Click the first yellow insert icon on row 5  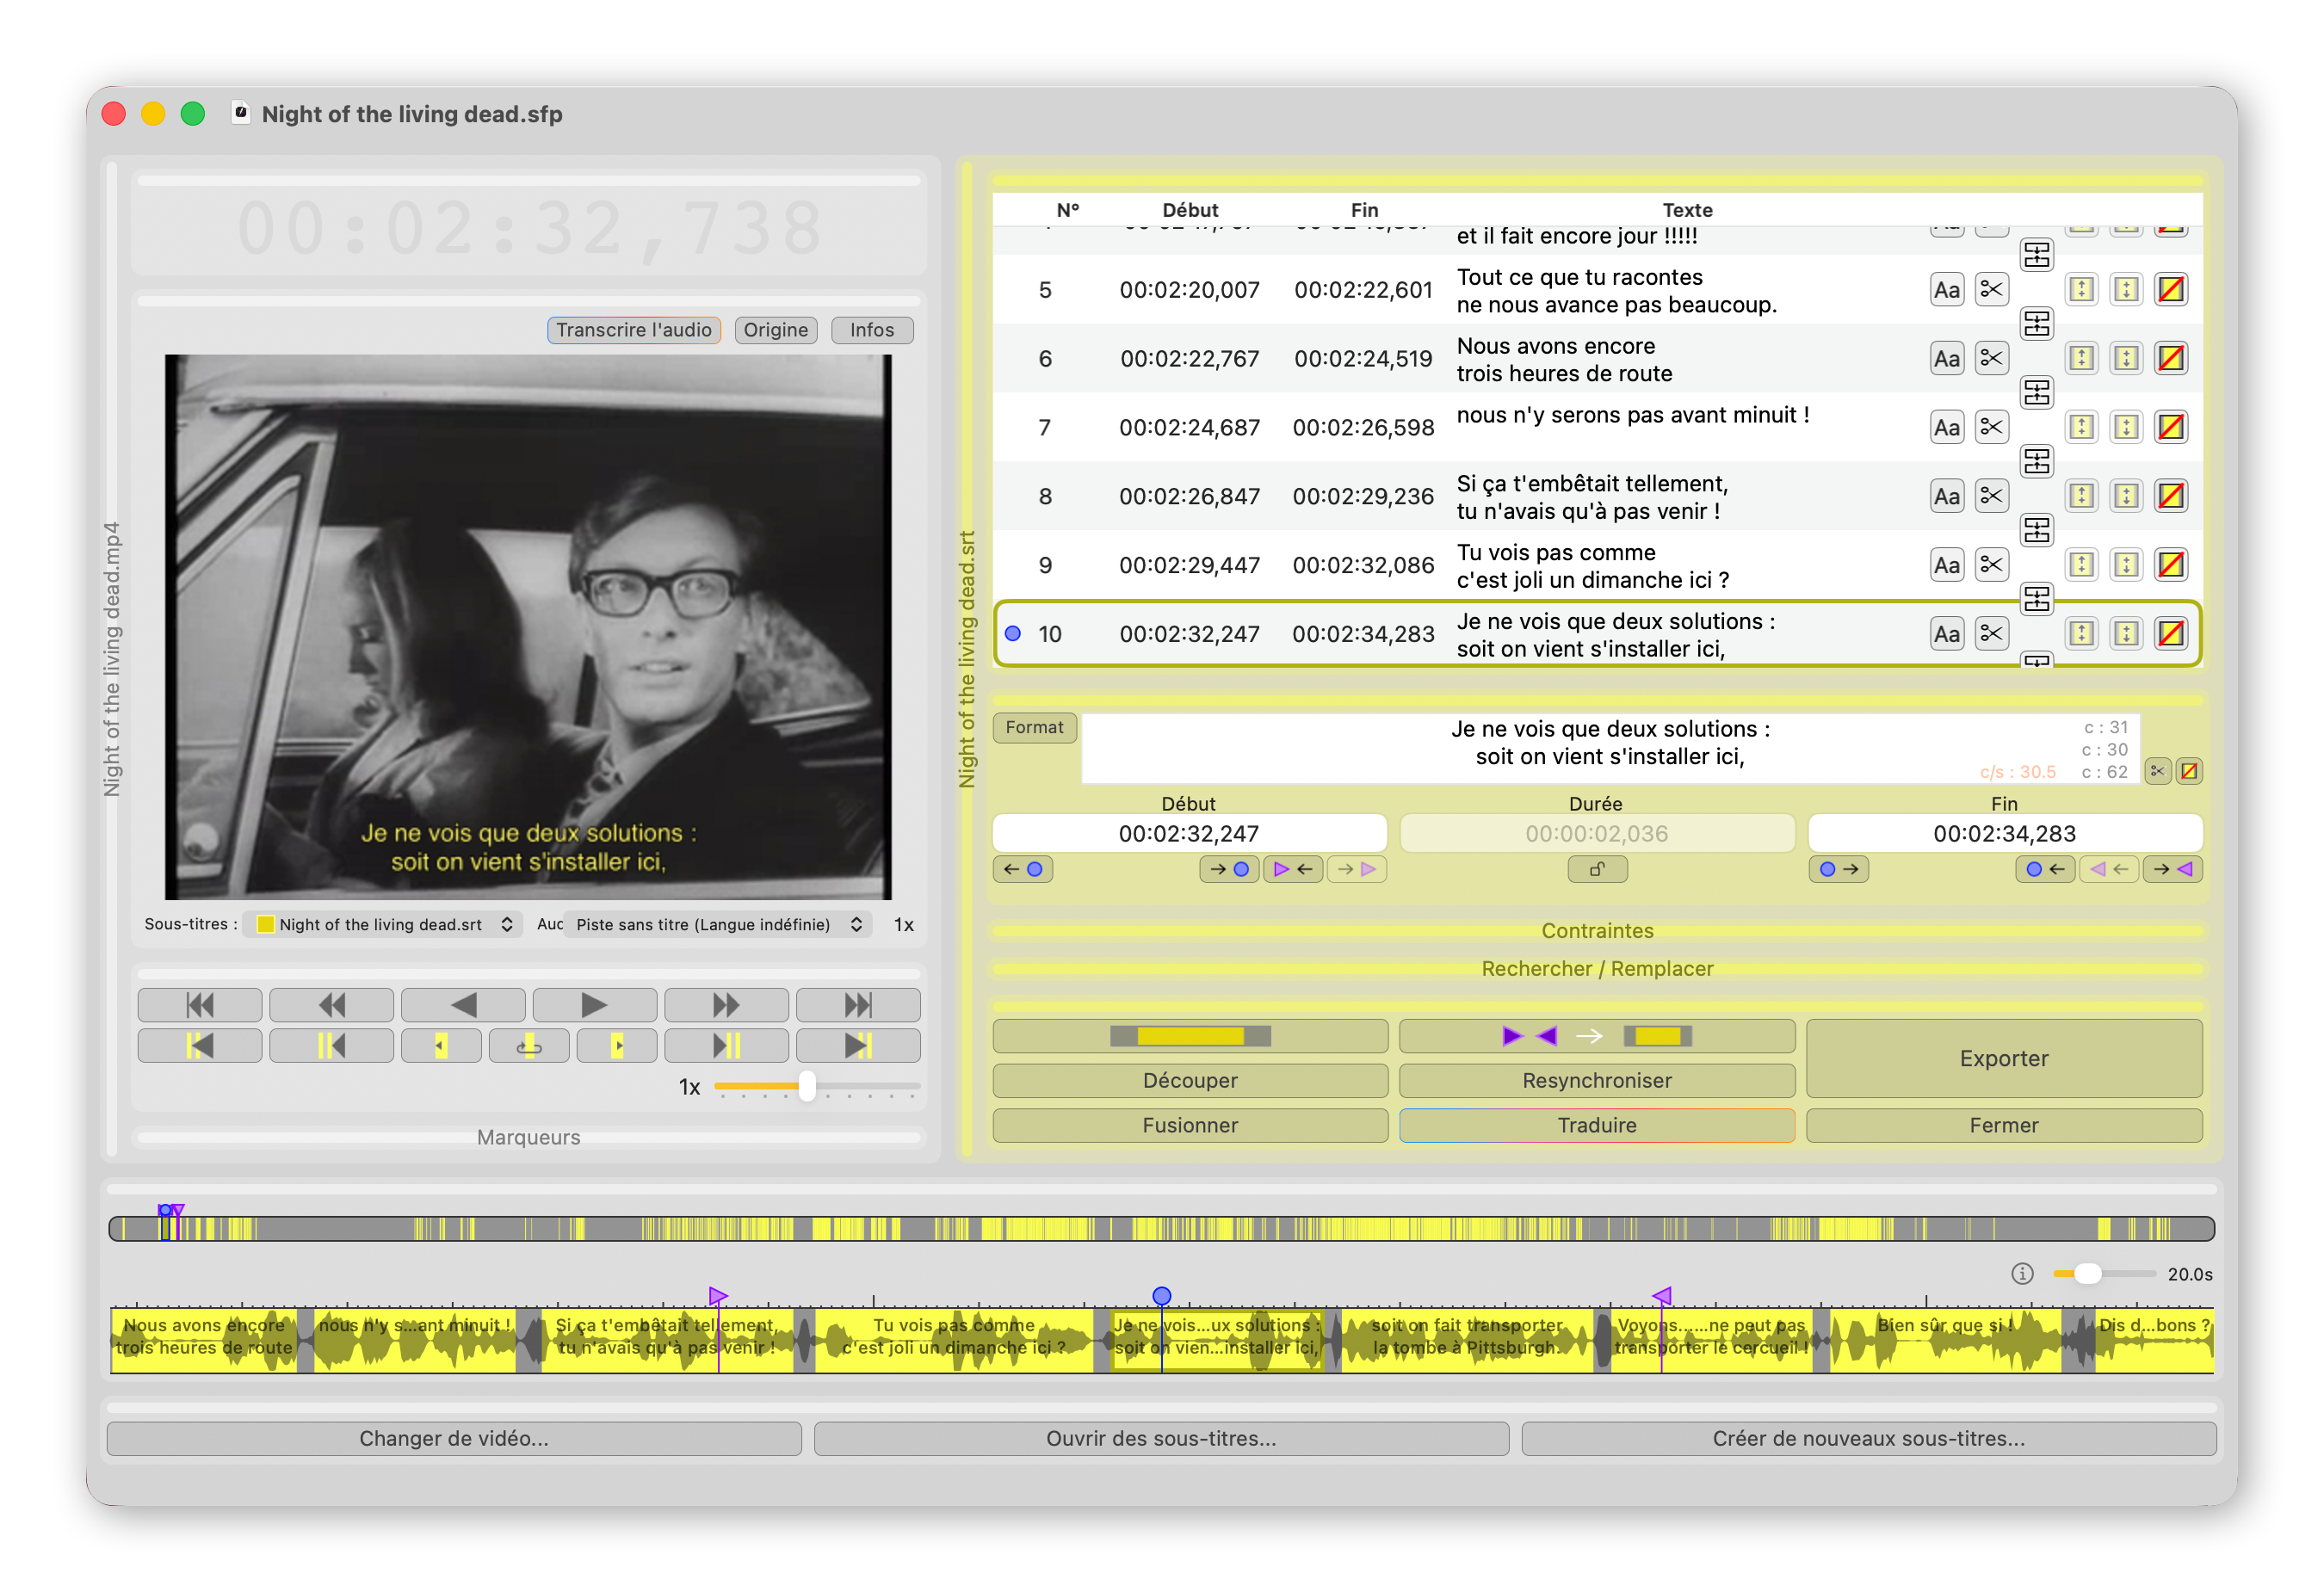(2081, 290)
